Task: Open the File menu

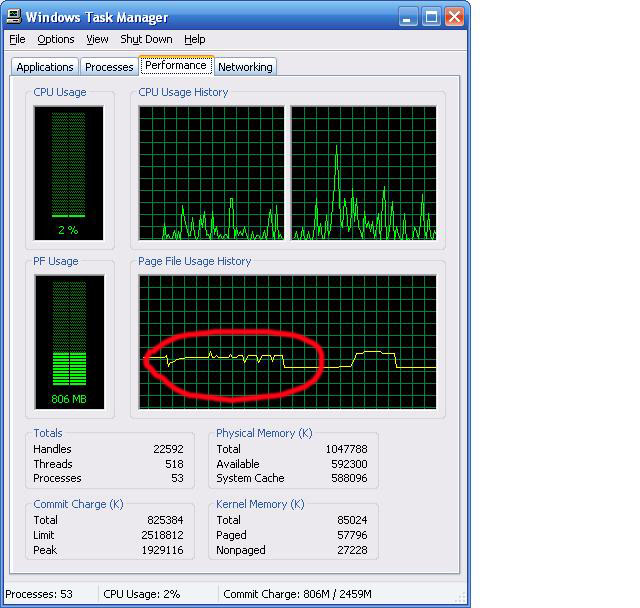Action: (17, 39)
